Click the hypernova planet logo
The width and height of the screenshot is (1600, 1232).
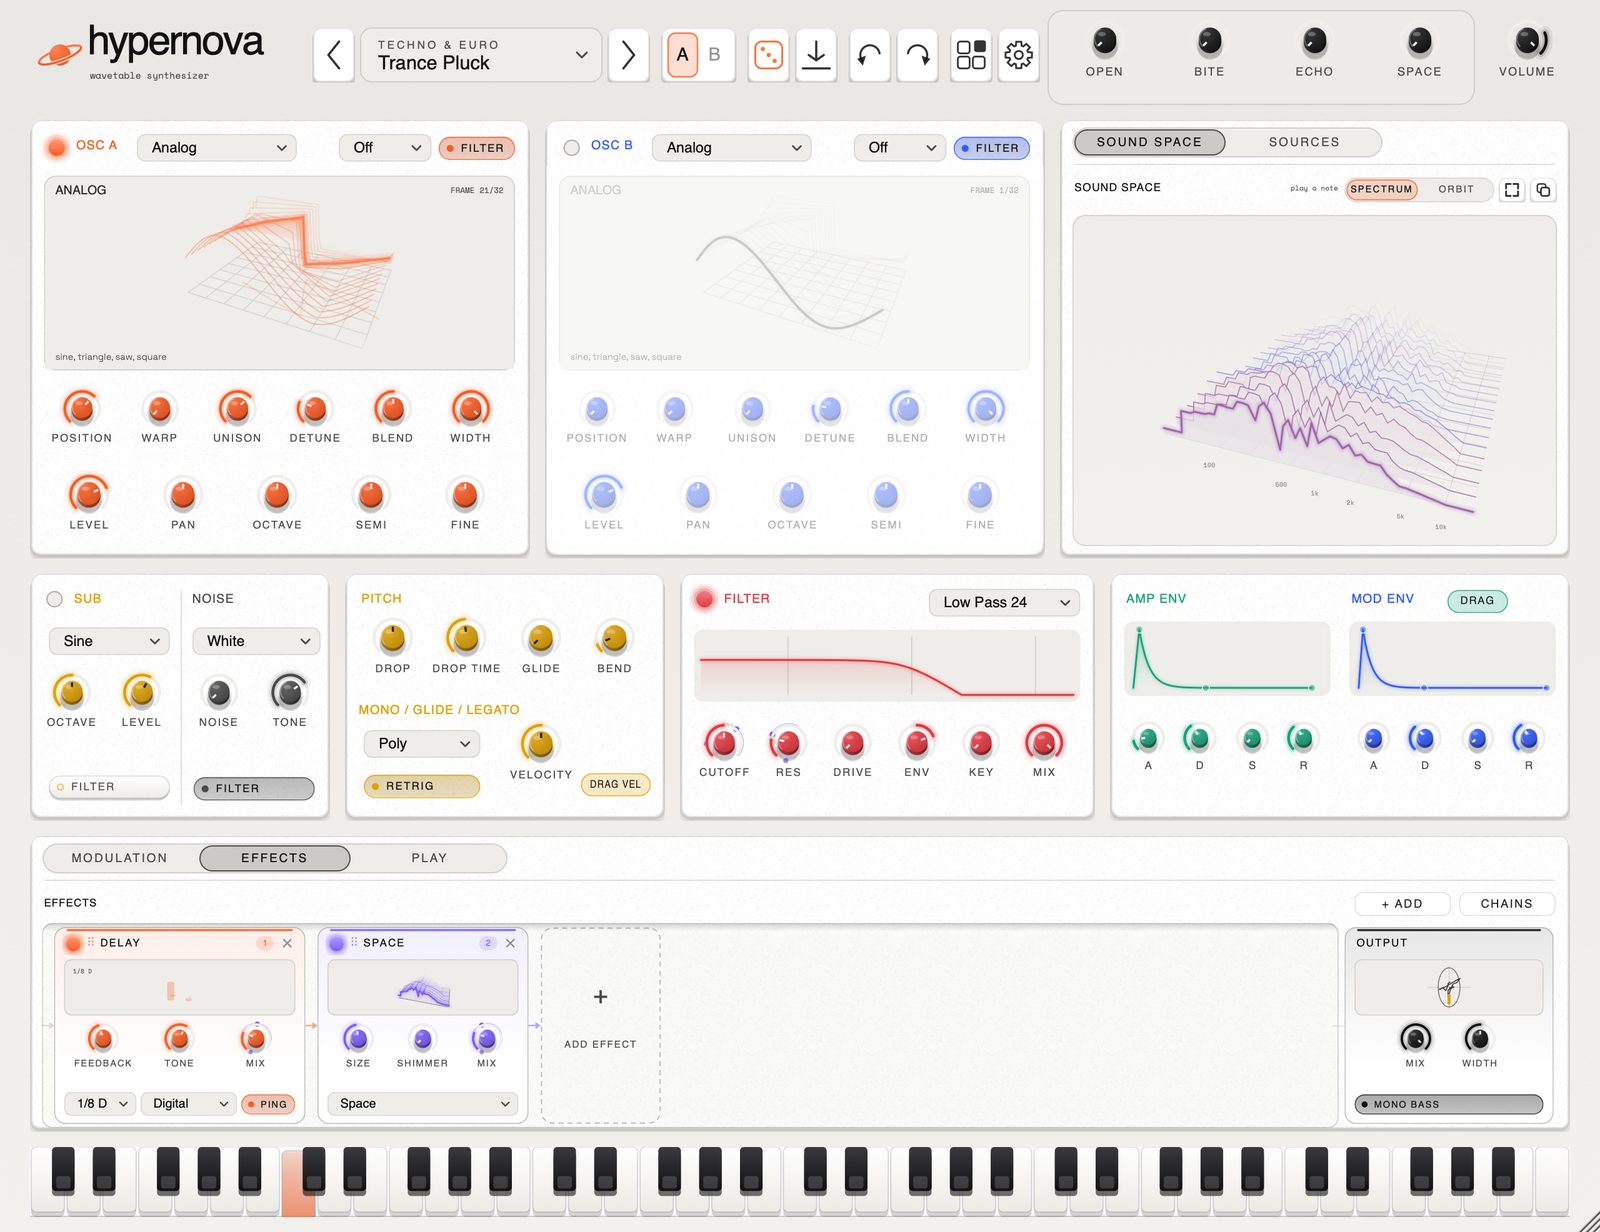pyautogui.click(x=60, y=54)
